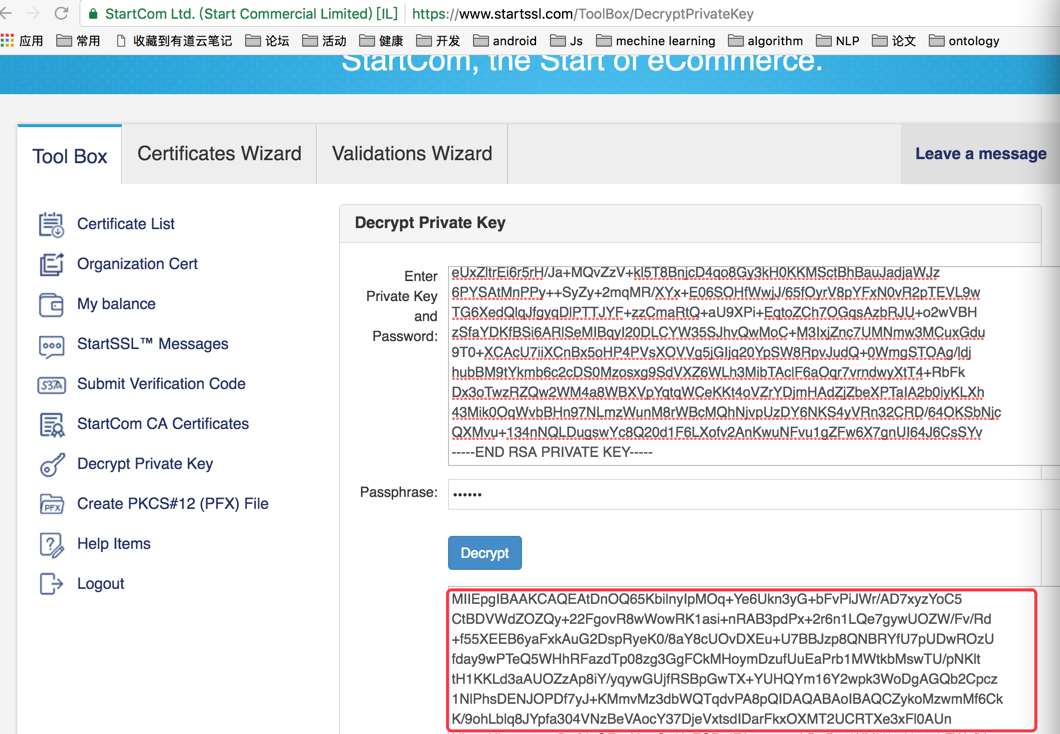This screenshot has width=1060, height=734.
Task: Click the green SSL padlock icon
Action: tap(93, 14)
